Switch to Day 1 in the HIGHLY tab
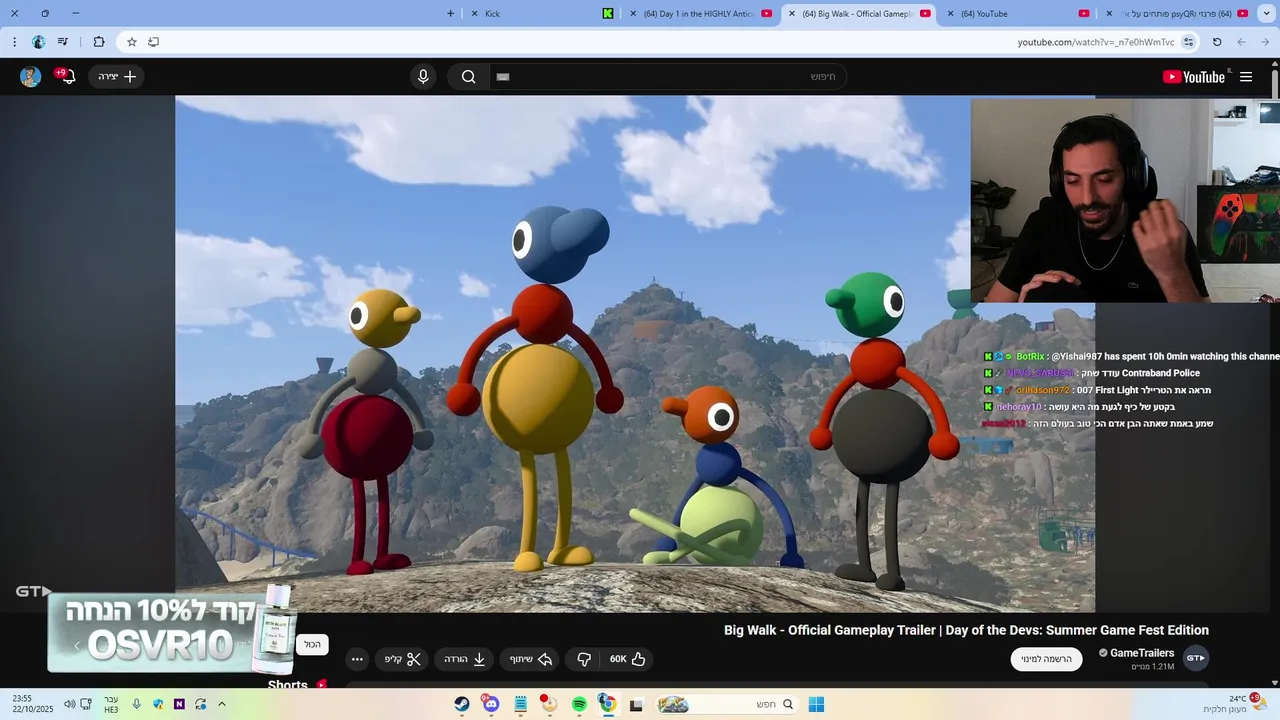Viewport: 1280px width, 720px height. [702, 14]
